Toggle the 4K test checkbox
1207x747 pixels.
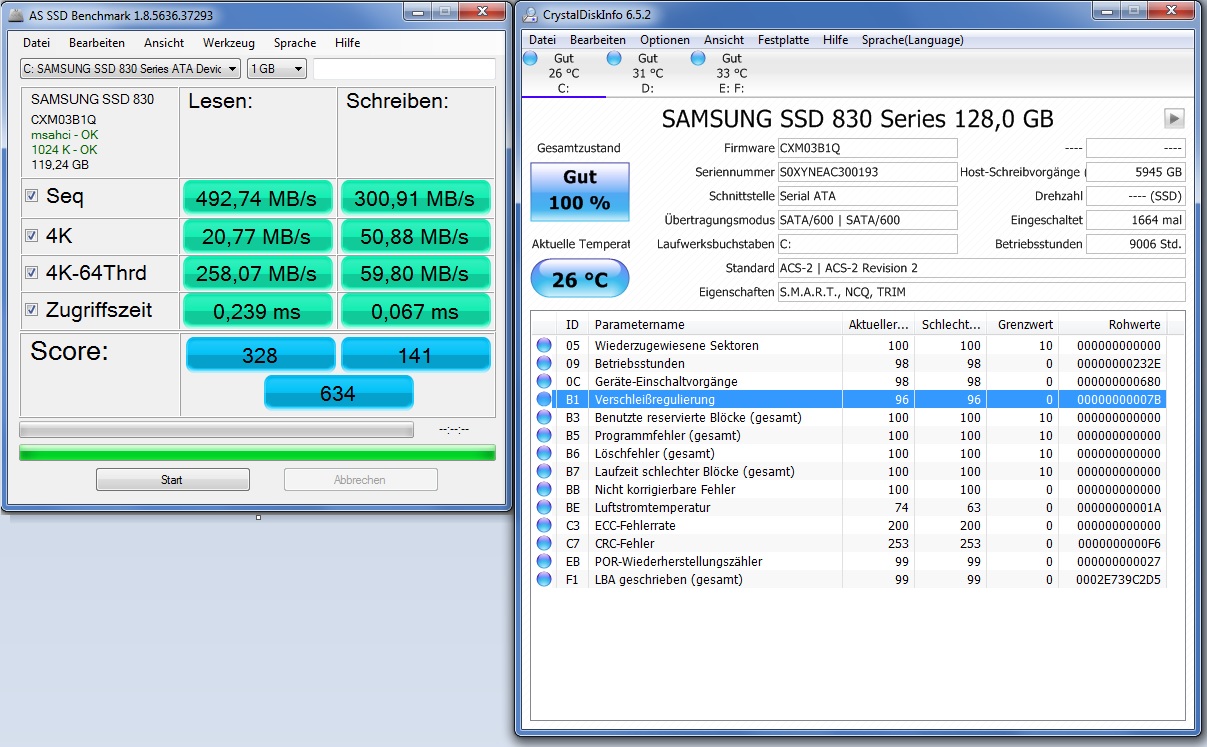pyautogui.click(x=31, y=235)
